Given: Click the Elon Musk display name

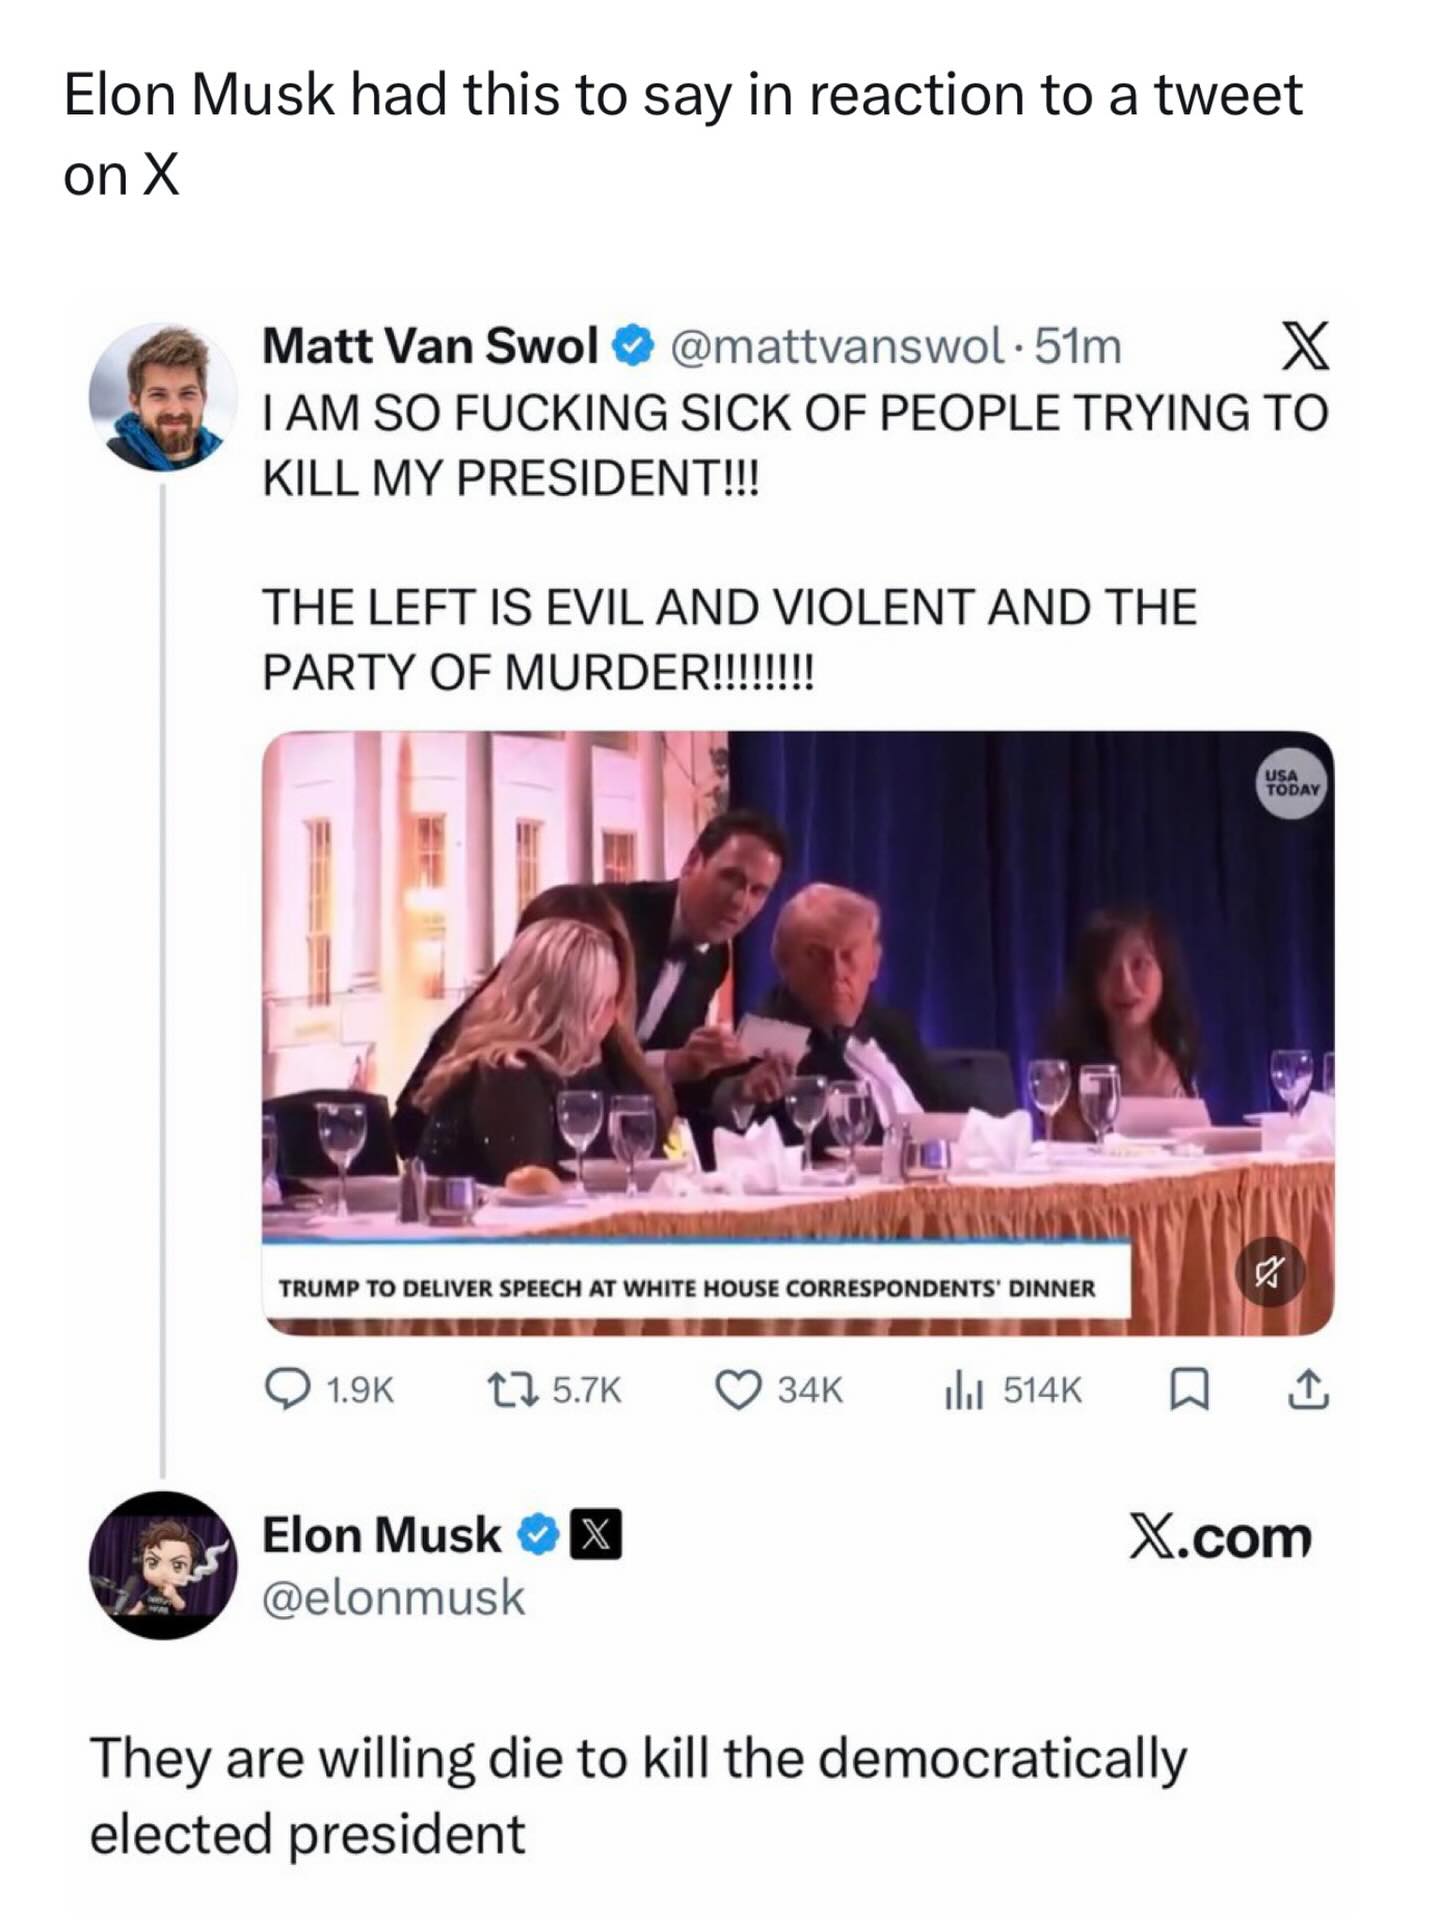Looking at the screenshot, I should [381, 1535].
